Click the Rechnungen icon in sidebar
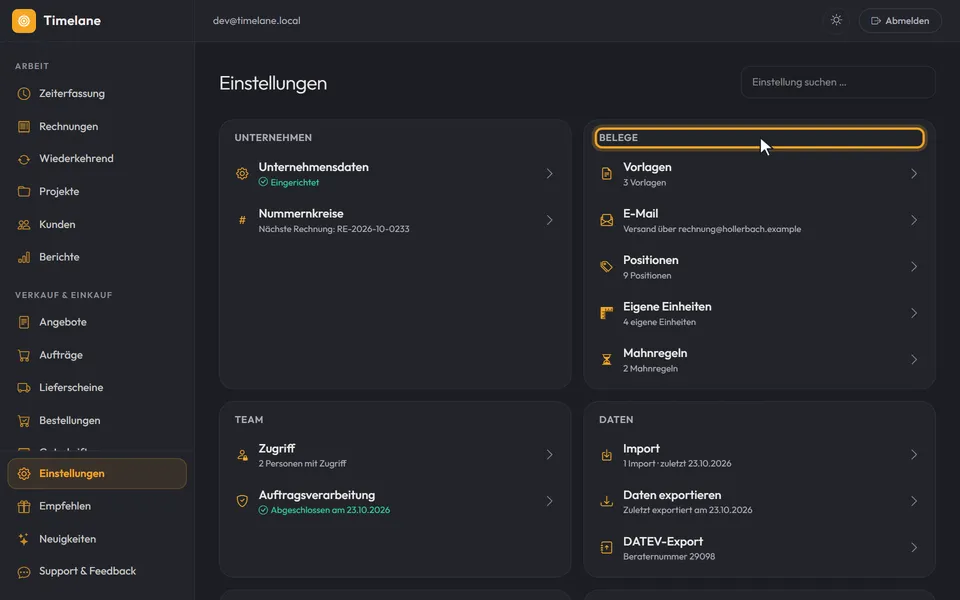Image resolution: width=960 pixels, height=600 pixels. (24, 127)
